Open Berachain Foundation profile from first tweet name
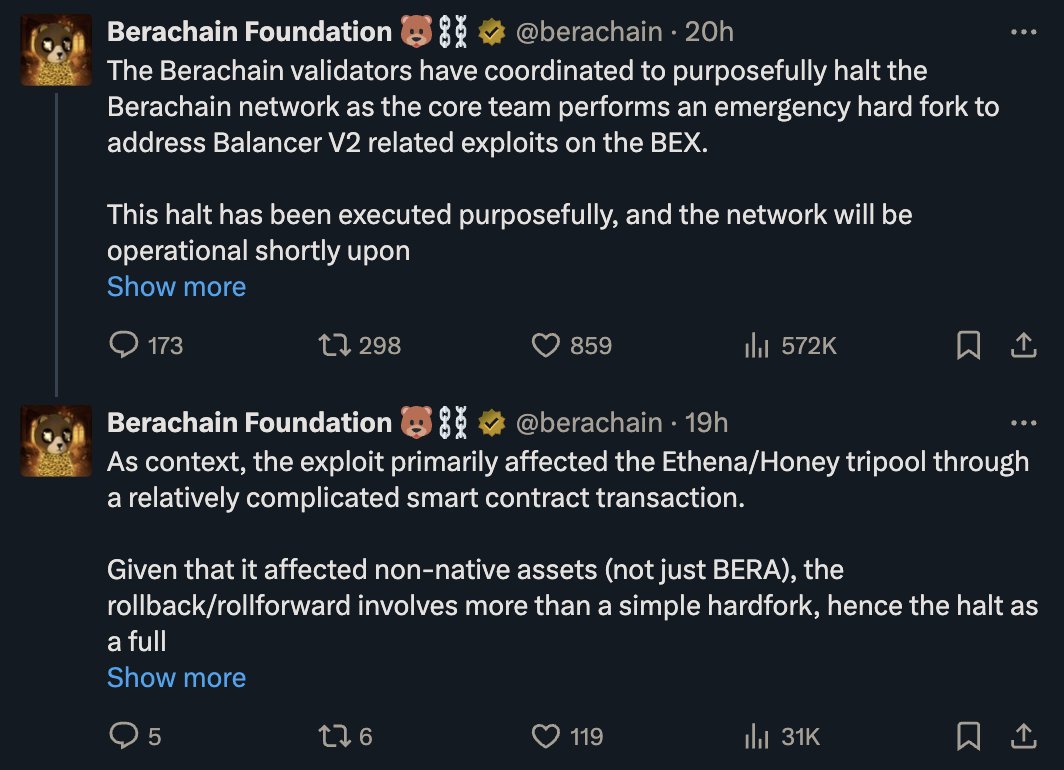The height and width of the screenshot is (770, 1064). 249,32
